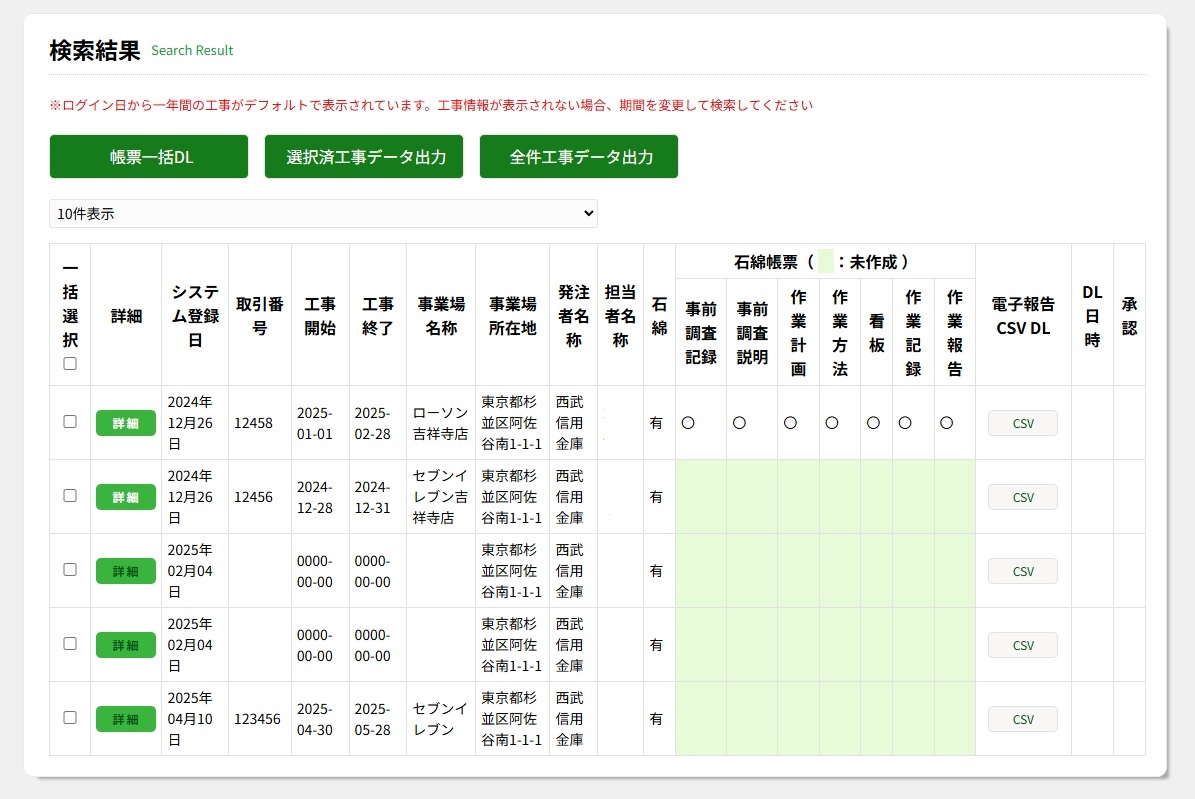The height and width of the screenshot is (799, 1195).
Task: Click the 選択済工事データ出力 button
Action: (x=364, y=156)
